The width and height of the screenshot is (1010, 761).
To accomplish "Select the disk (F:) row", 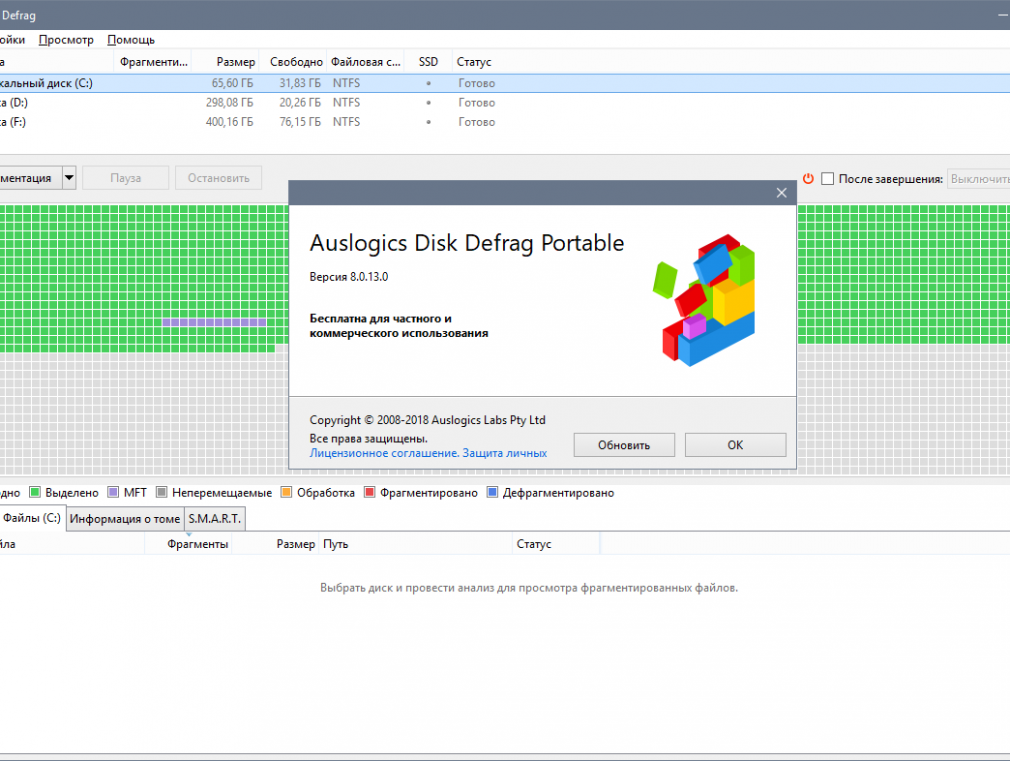I will click(505, 122).
